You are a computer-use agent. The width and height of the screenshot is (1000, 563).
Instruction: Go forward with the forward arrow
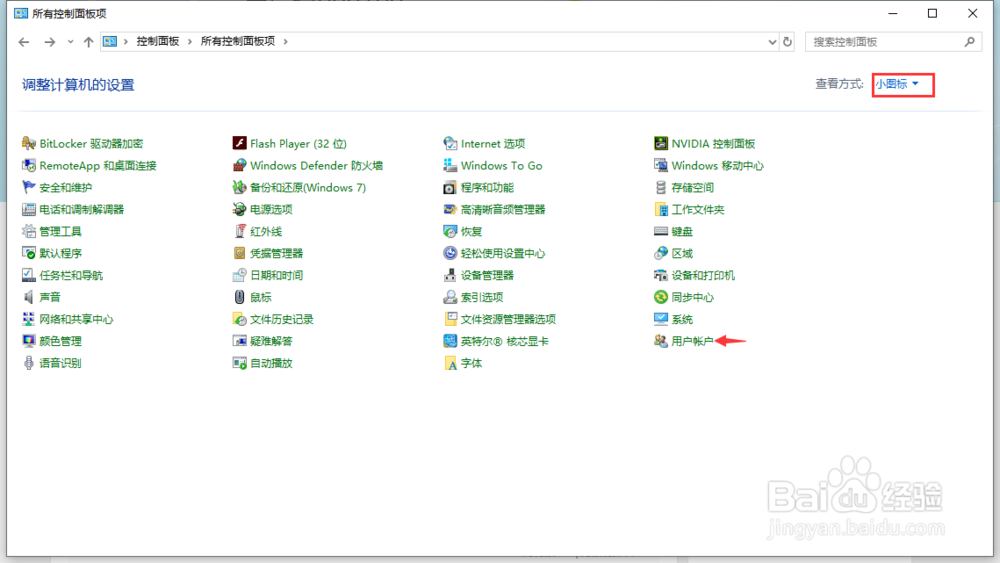pos(50,41)
